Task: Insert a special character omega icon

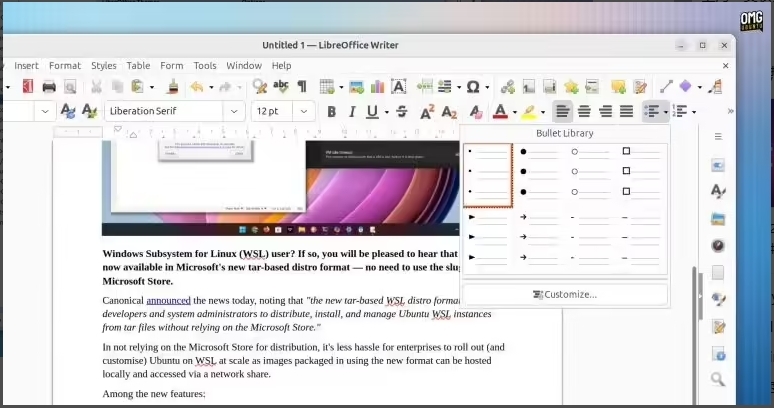Action: pyautogui.click(x=472, y=87)
